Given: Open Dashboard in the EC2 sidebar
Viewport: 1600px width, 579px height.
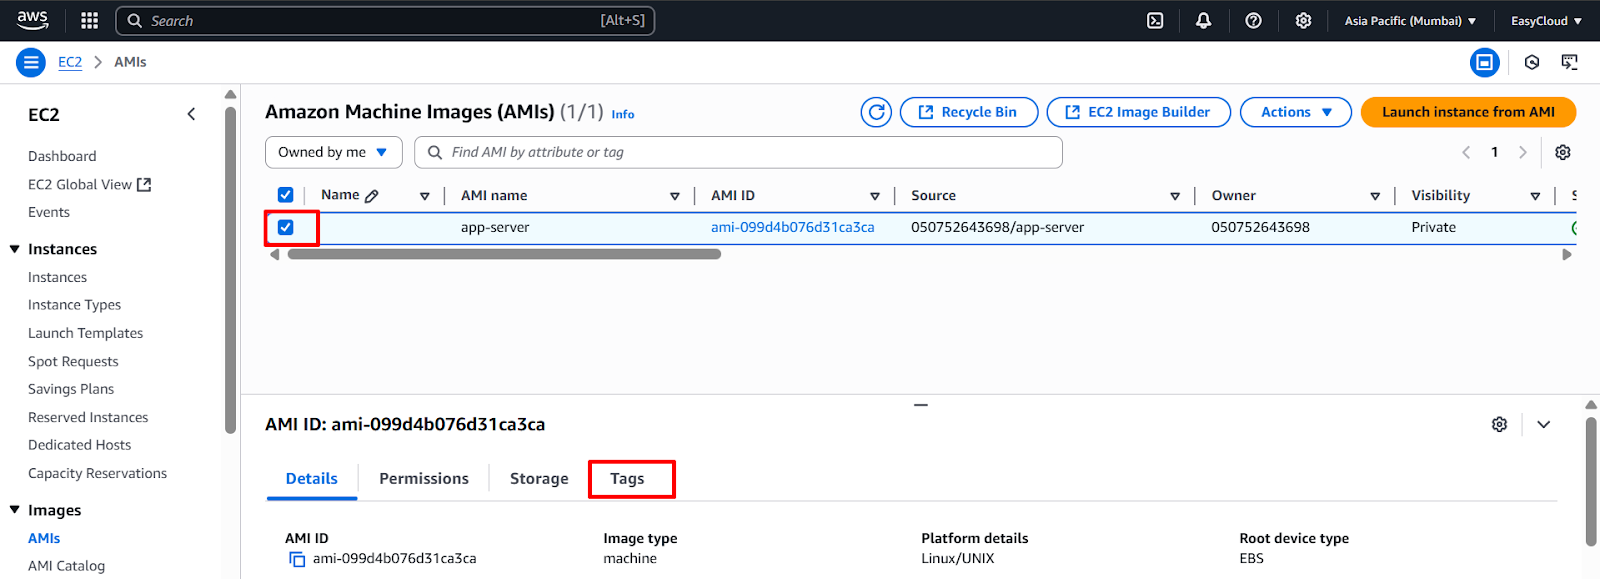Looking at the screenshot, I should [62, 156].
